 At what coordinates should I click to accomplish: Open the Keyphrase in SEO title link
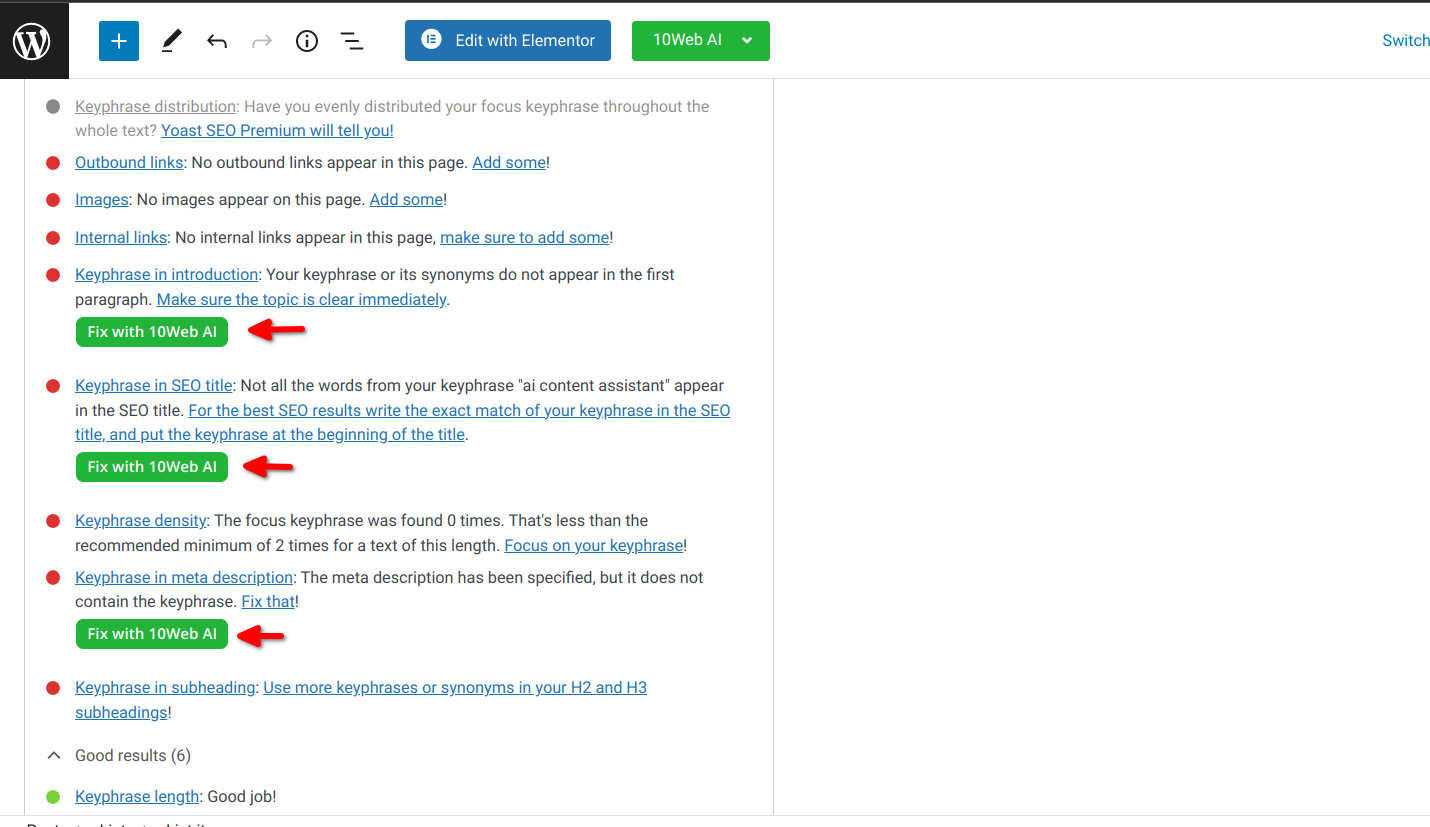coord(154,385)
